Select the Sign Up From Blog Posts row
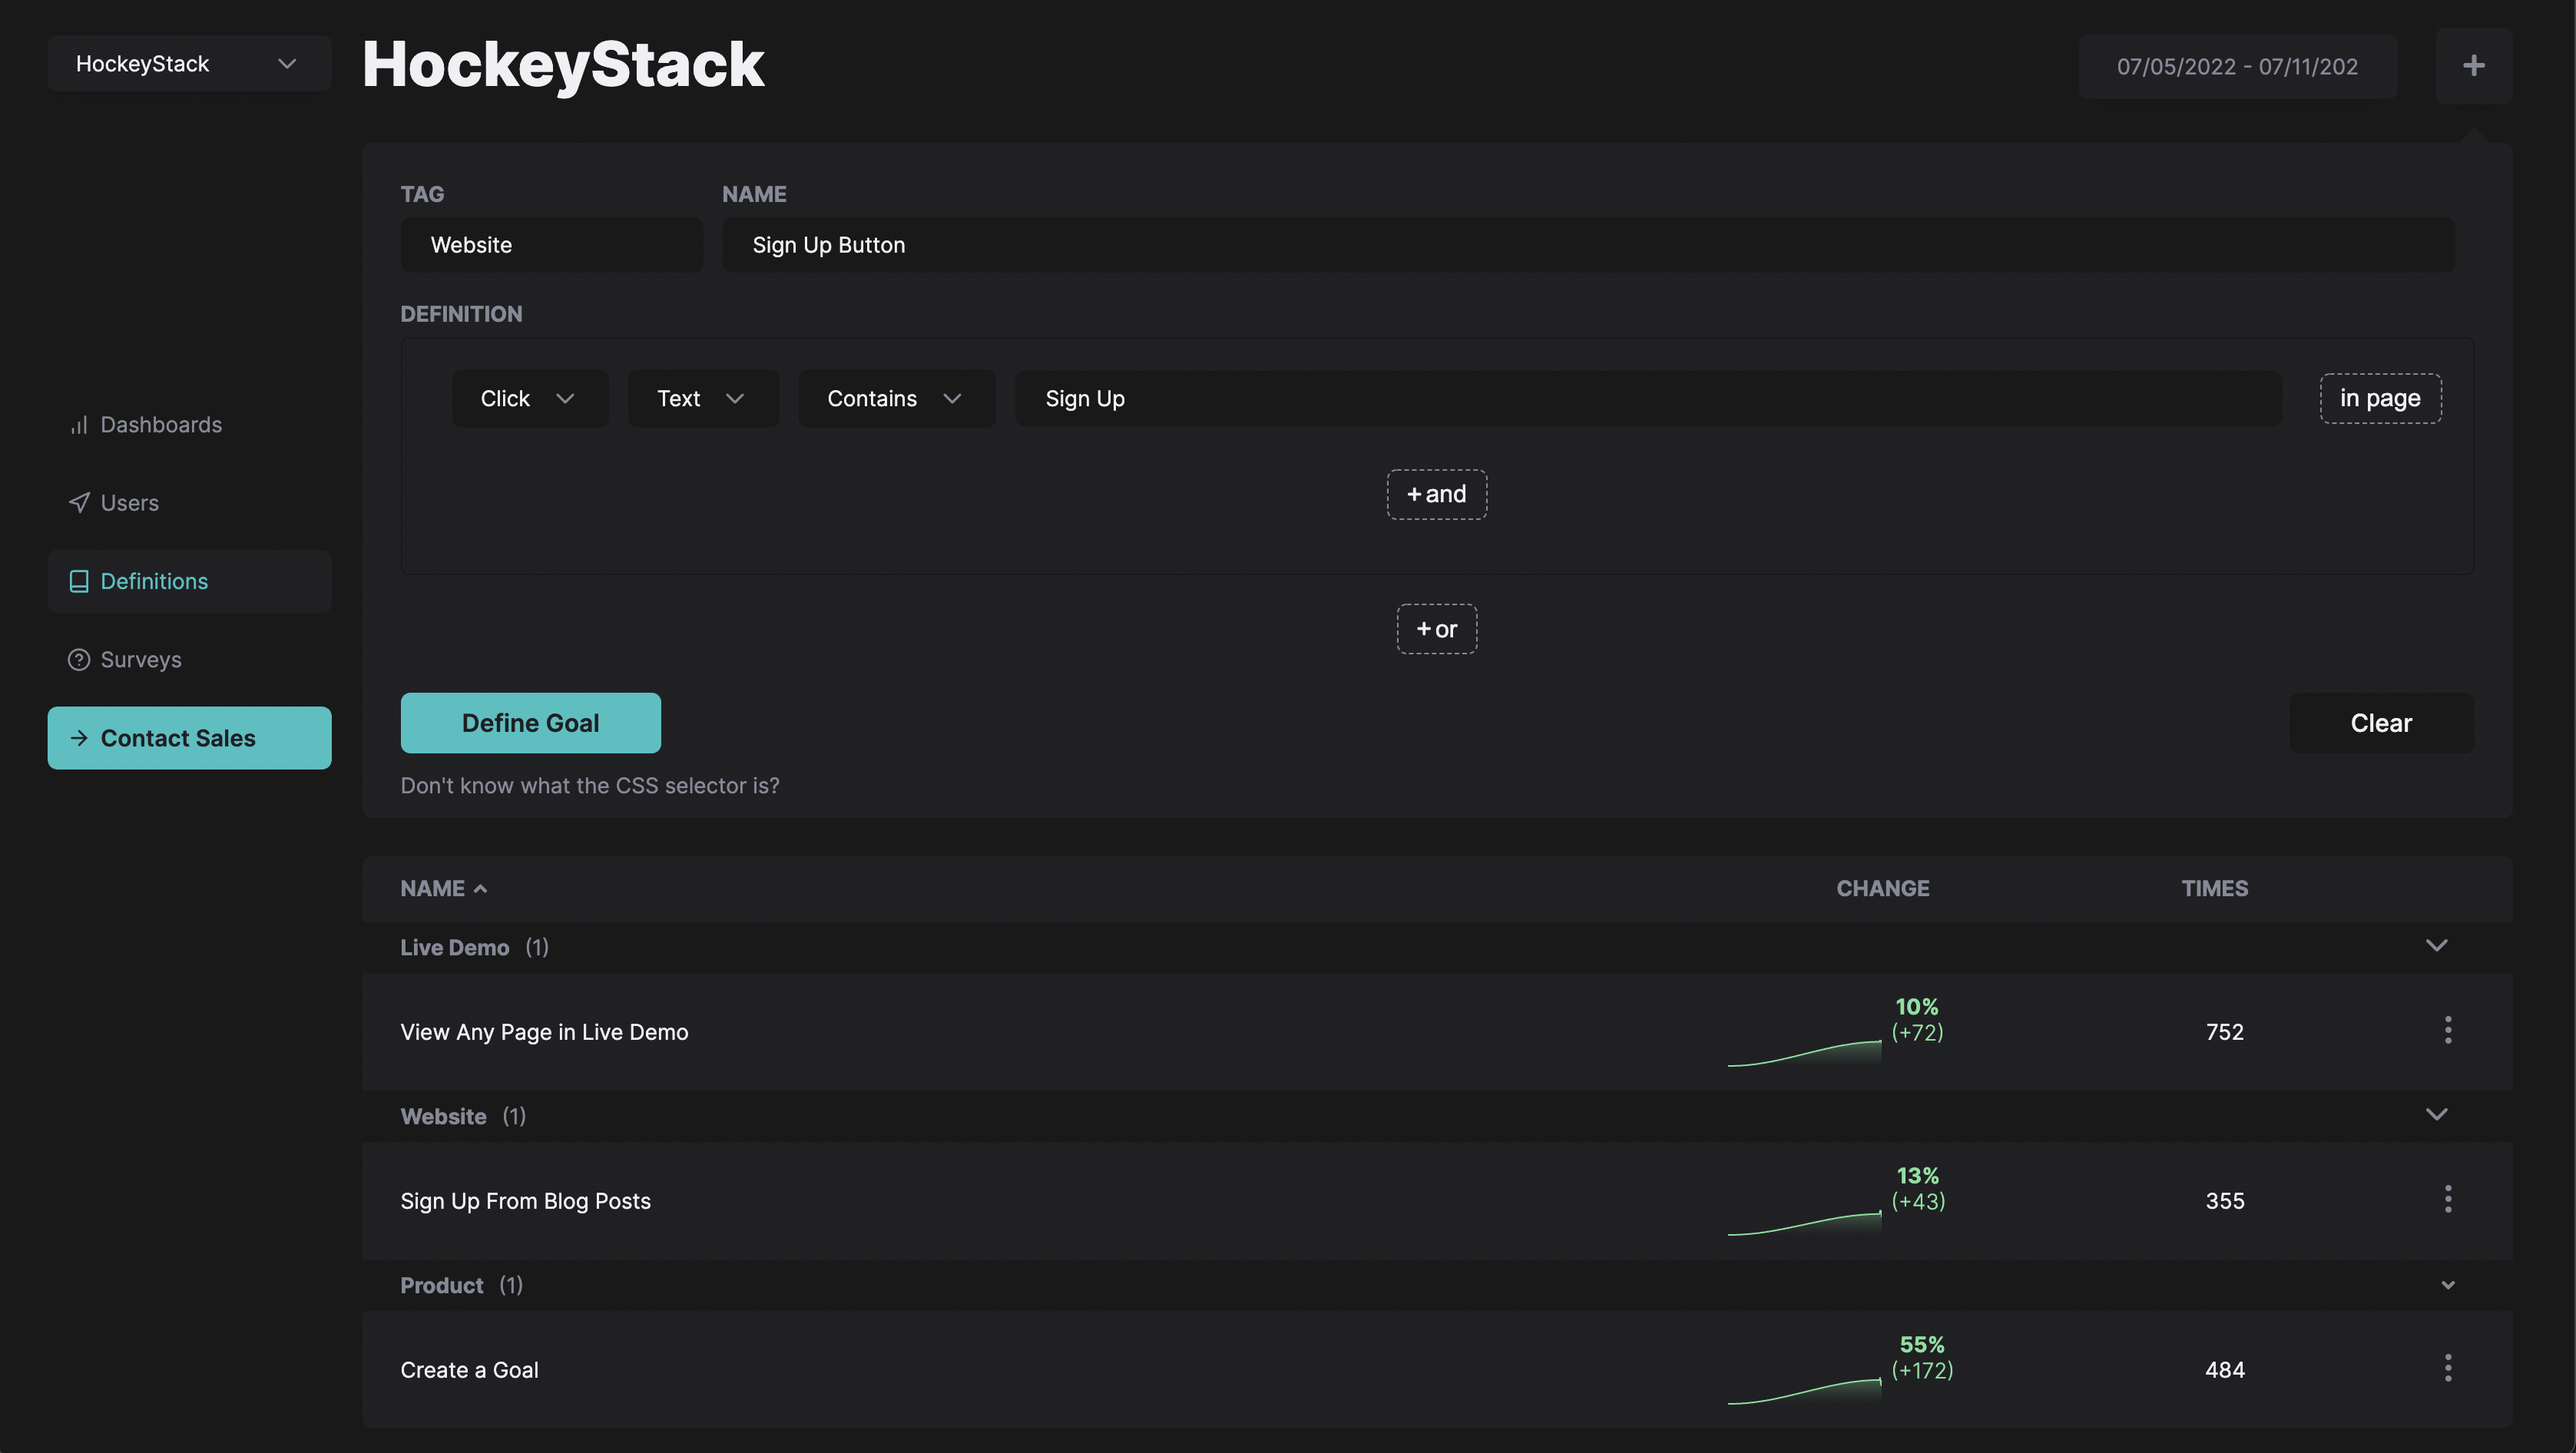2576x1453 pixels. pos(1436,1201)
